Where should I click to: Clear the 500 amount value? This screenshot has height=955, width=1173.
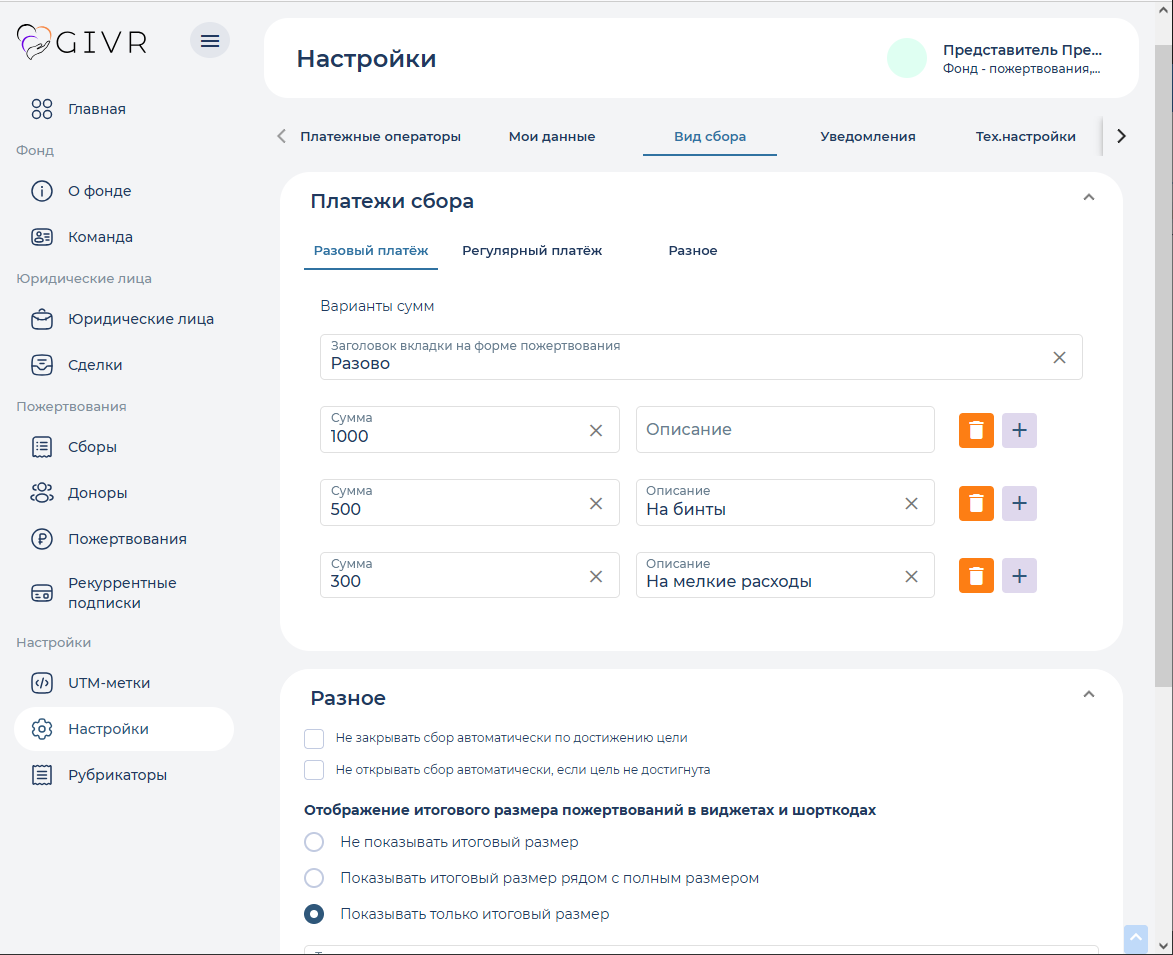tap(595, 503)
